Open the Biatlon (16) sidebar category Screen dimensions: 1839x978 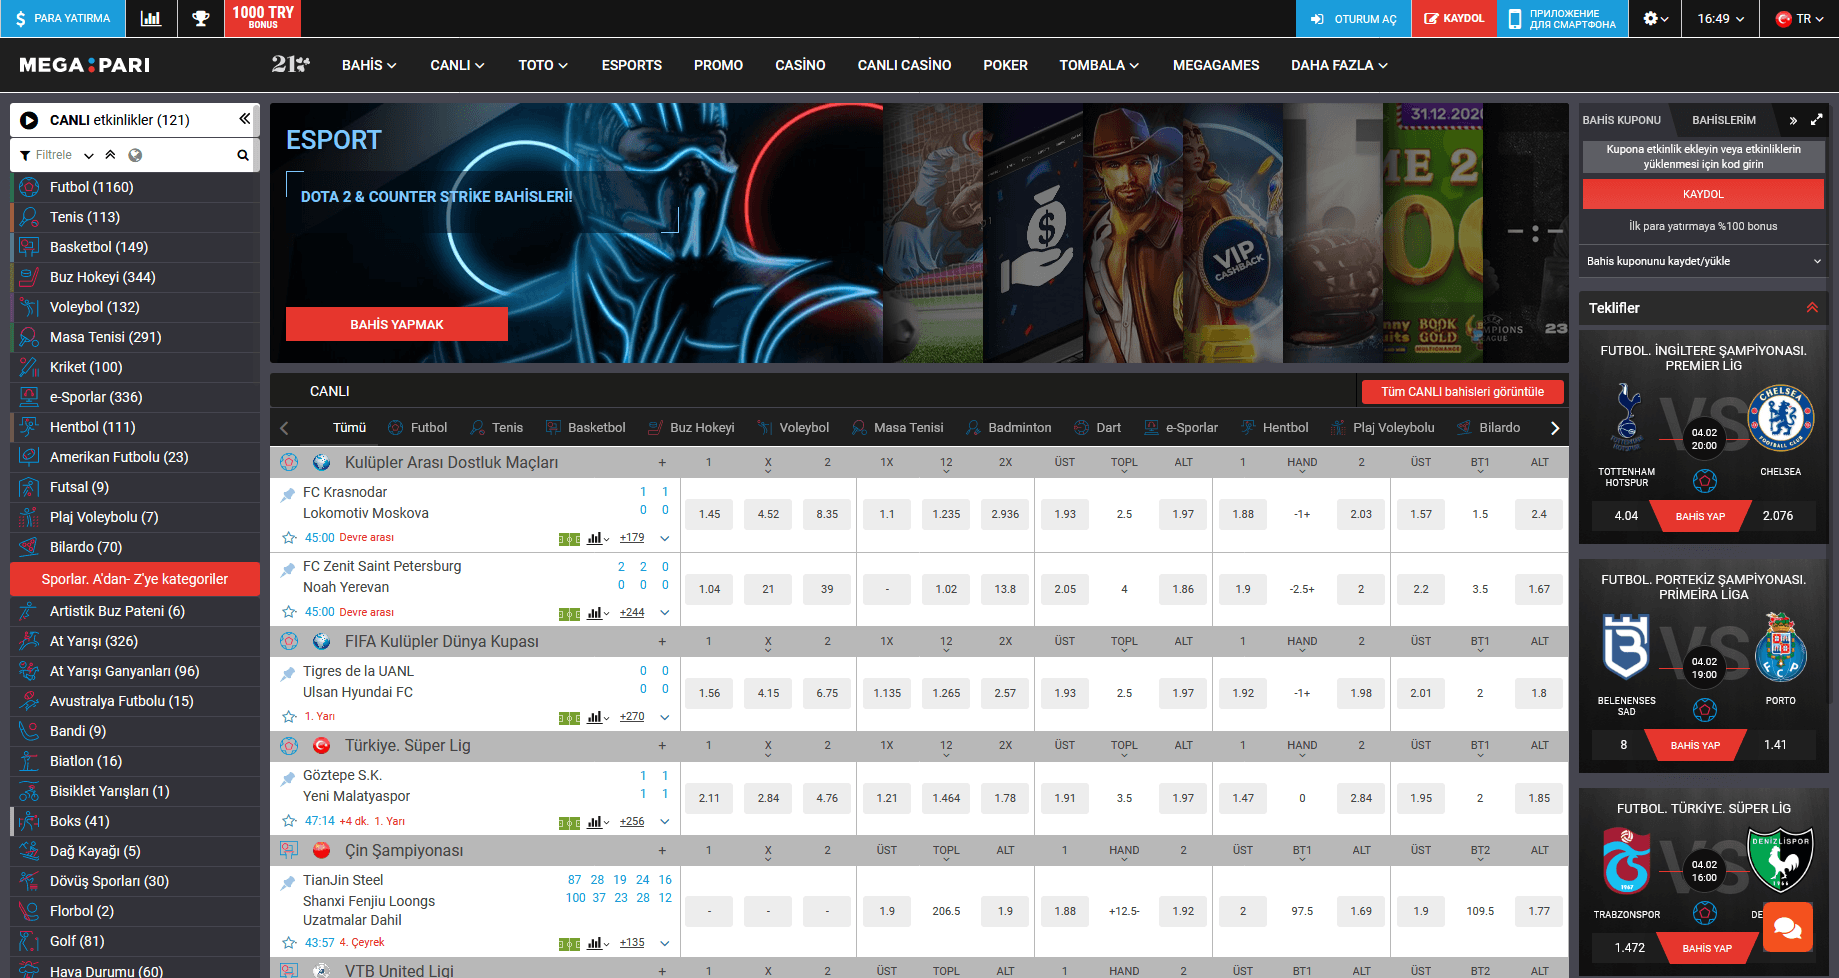coord(135,761)
